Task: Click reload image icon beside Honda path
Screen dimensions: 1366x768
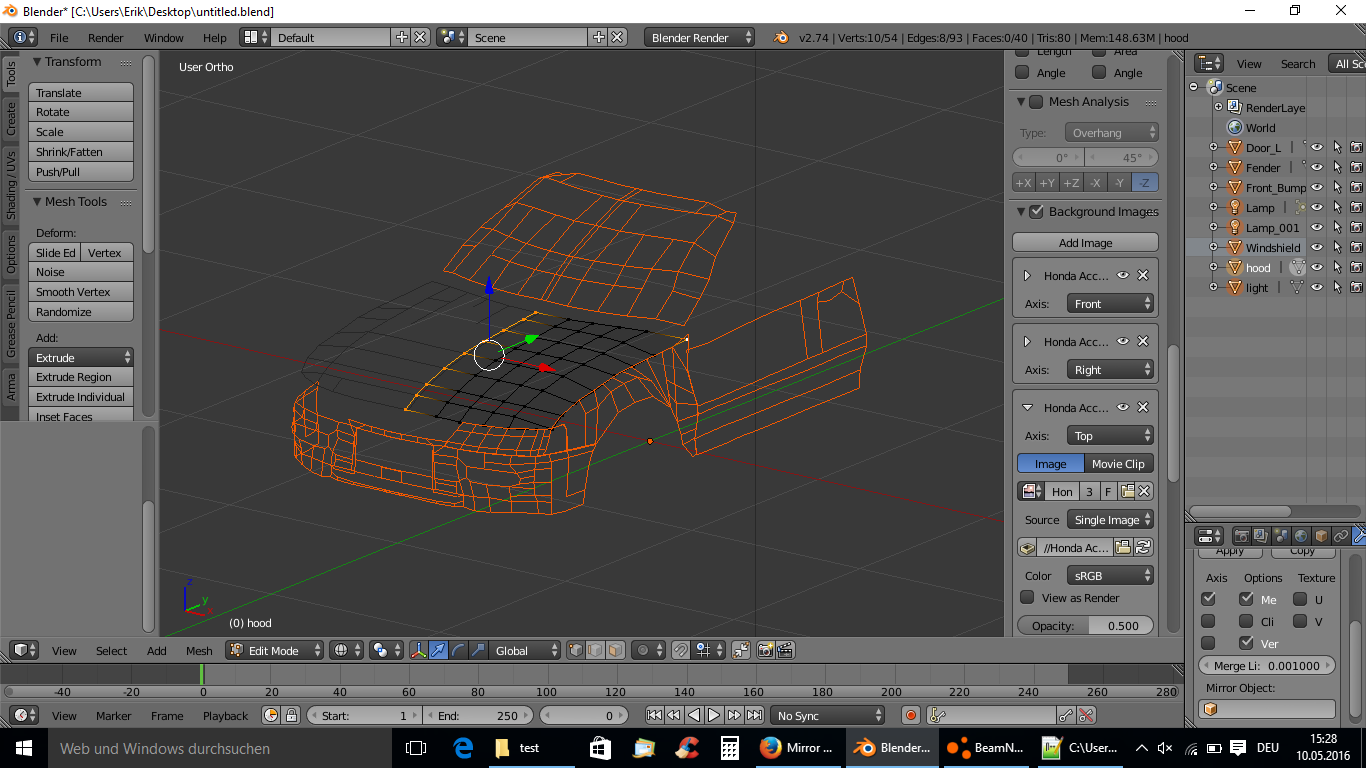Action: tap(1143, 547)
